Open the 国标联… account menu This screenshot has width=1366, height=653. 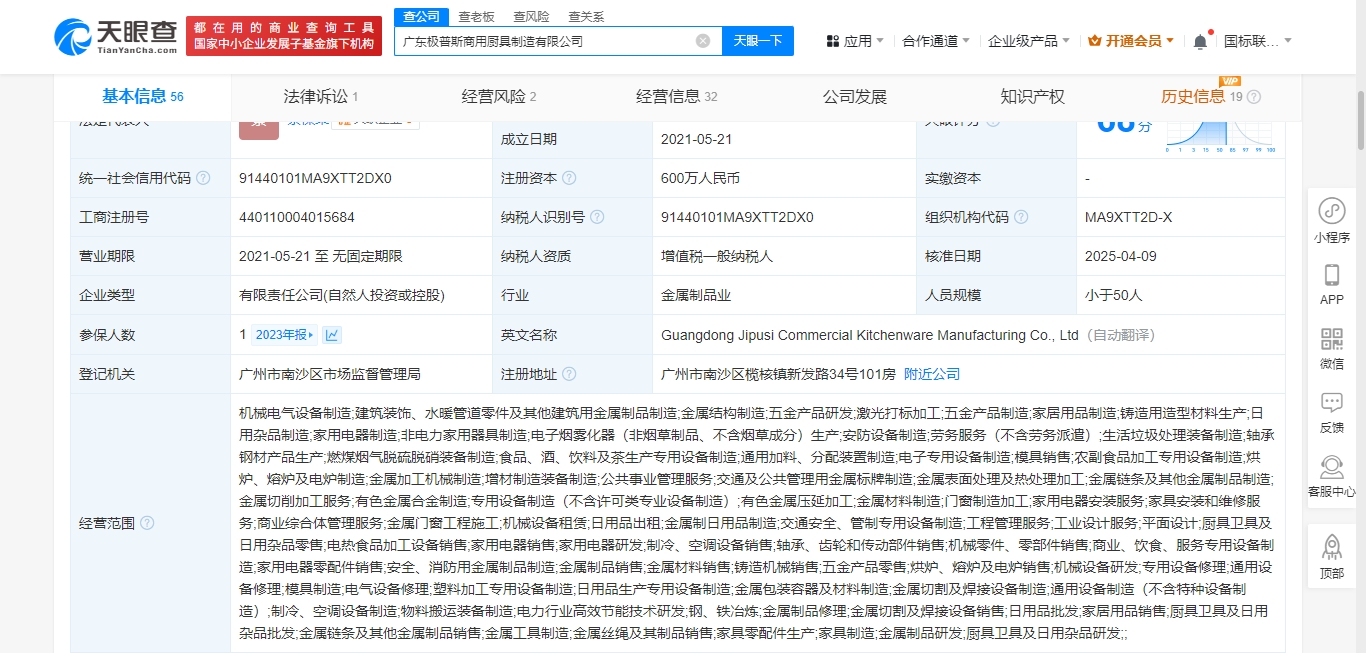(1258, 41)
